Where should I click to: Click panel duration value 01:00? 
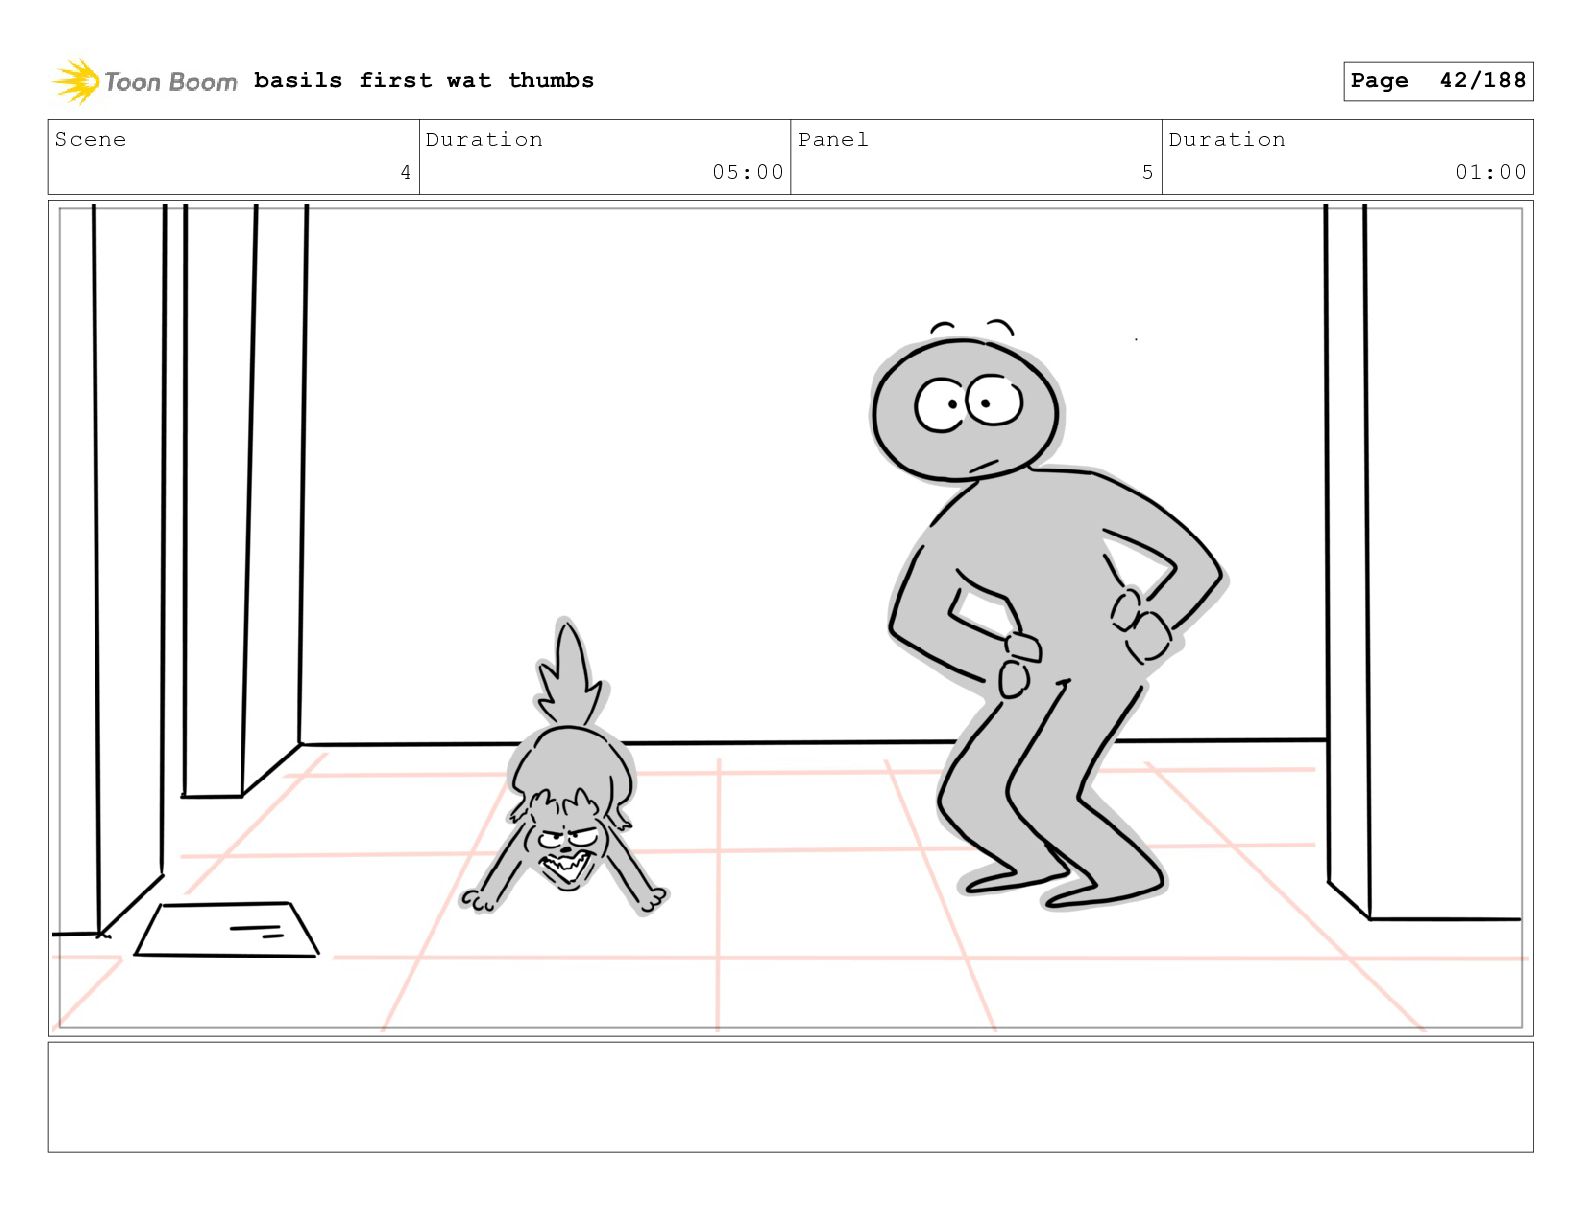point(1491,172)
